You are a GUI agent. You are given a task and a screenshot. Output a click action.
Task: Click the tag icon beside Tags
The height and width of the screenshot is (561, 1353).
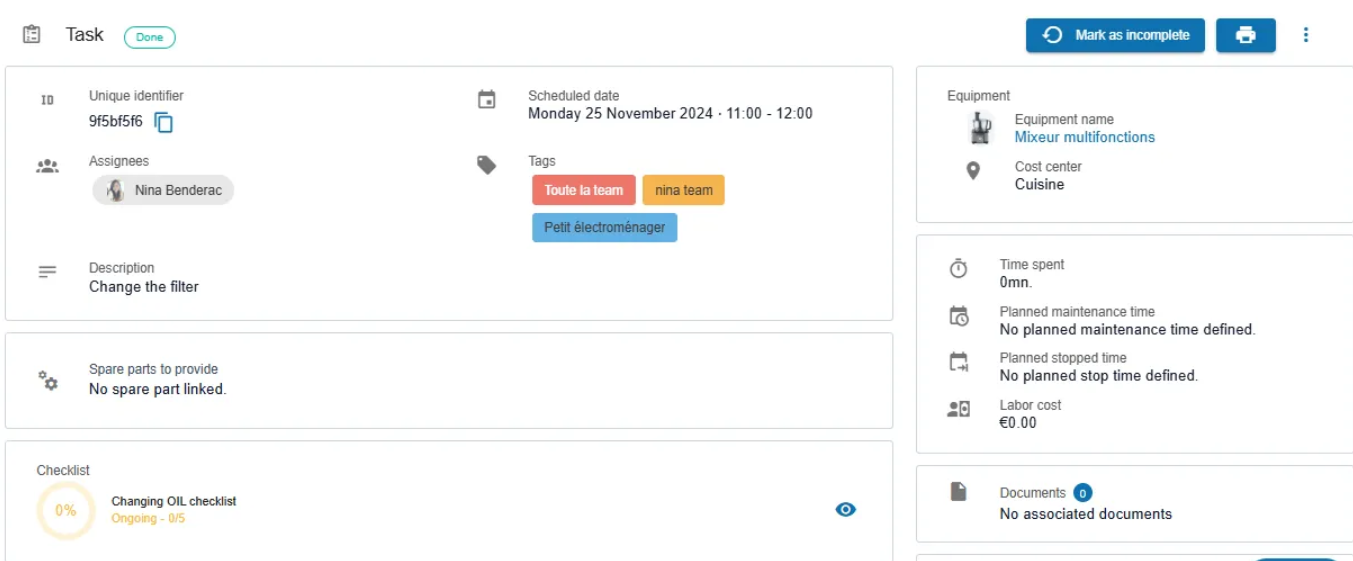(486, 165)
